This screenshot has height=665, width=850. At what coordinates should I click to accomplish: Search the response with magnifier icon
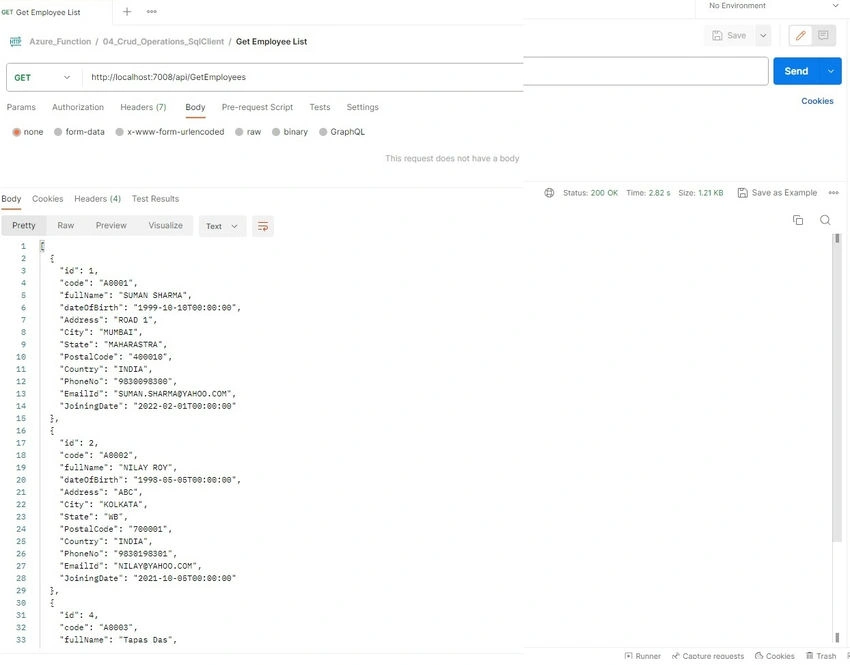click(825, 220)
